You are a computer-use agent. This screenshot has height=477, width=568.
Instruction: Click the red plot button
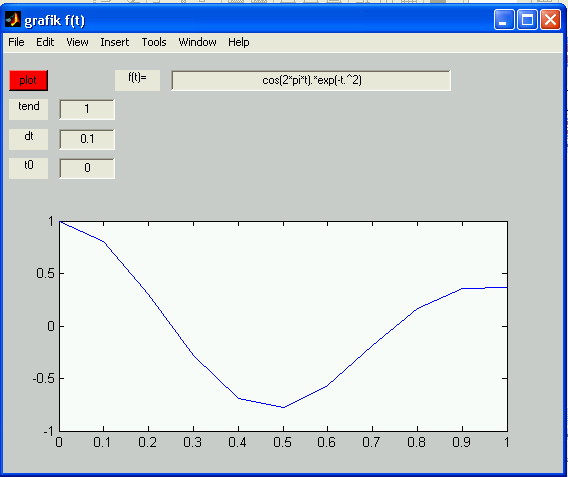[28, 80]
